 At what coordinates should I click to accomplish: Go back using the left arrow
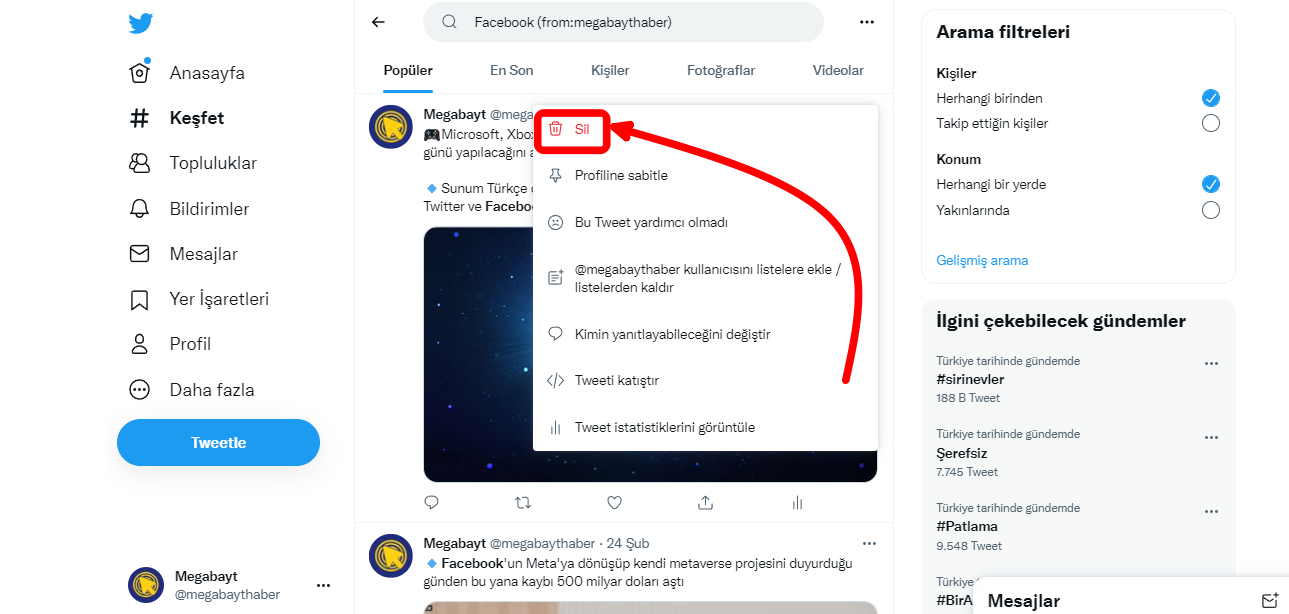tap(378, 22)
